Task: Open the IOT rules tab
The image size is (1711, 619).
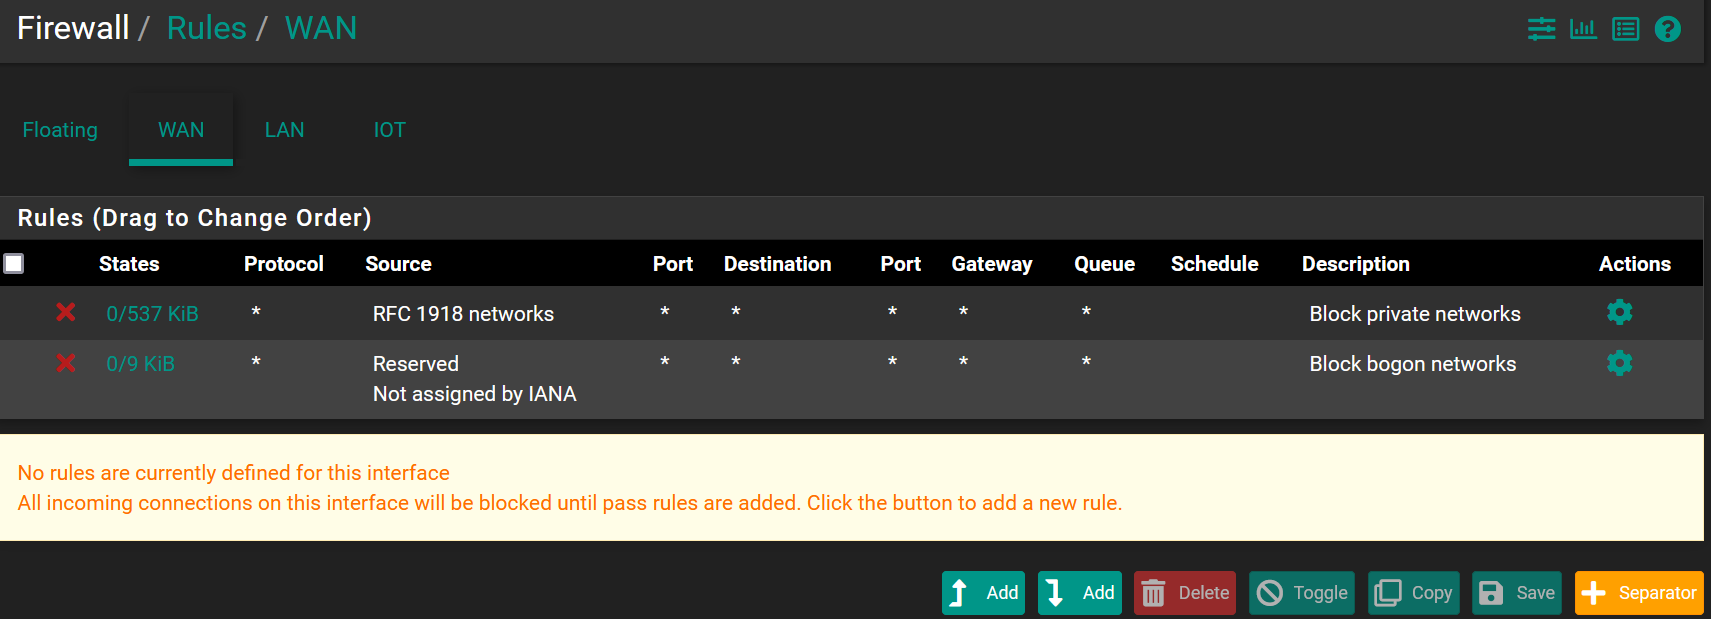Action: tap(389, 130)
